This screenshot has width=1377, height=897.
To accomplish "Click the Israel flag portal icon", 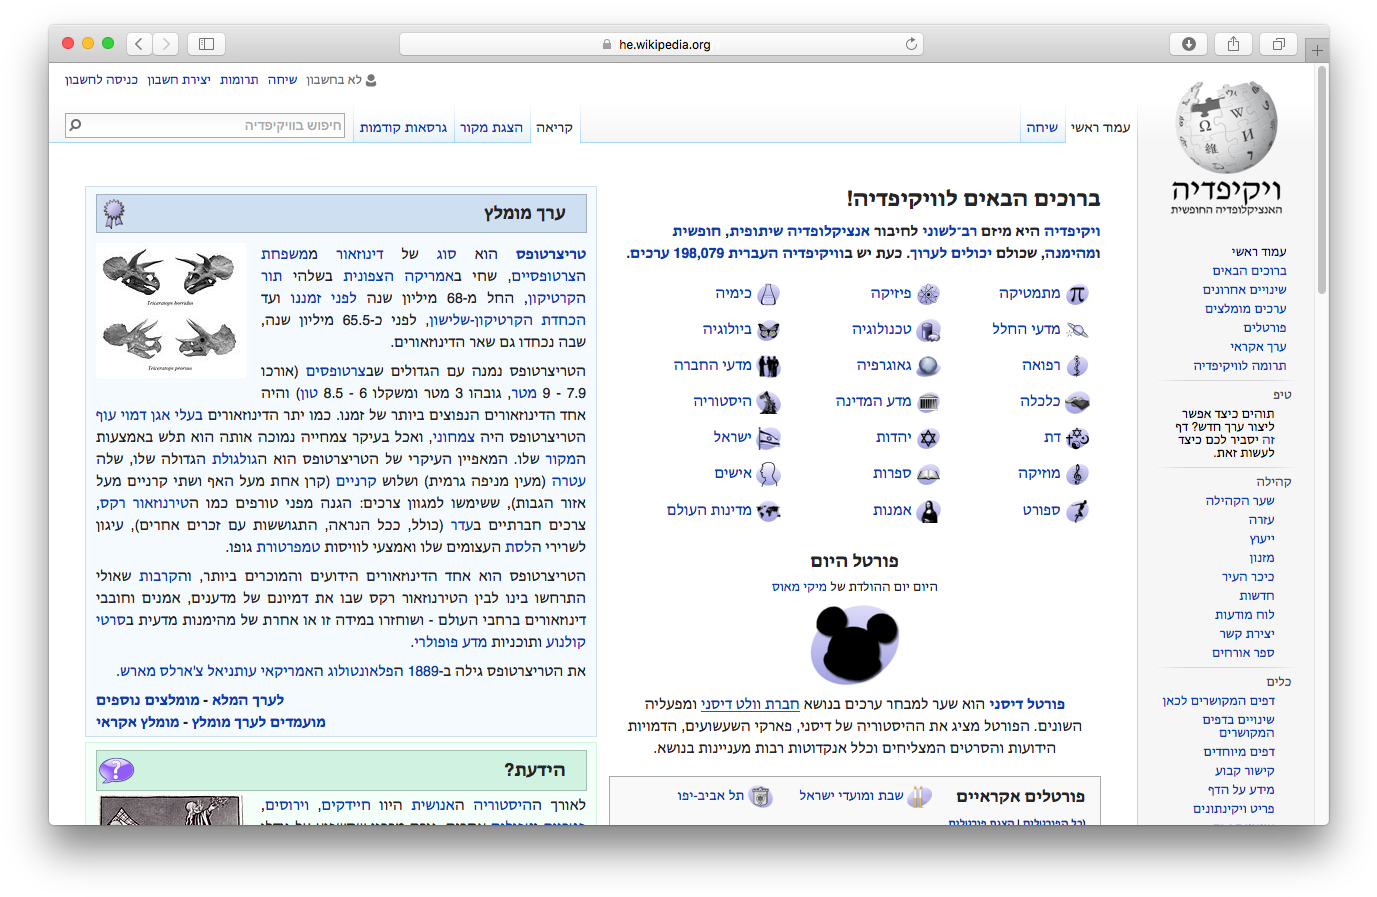I will (x=768, y=438).
